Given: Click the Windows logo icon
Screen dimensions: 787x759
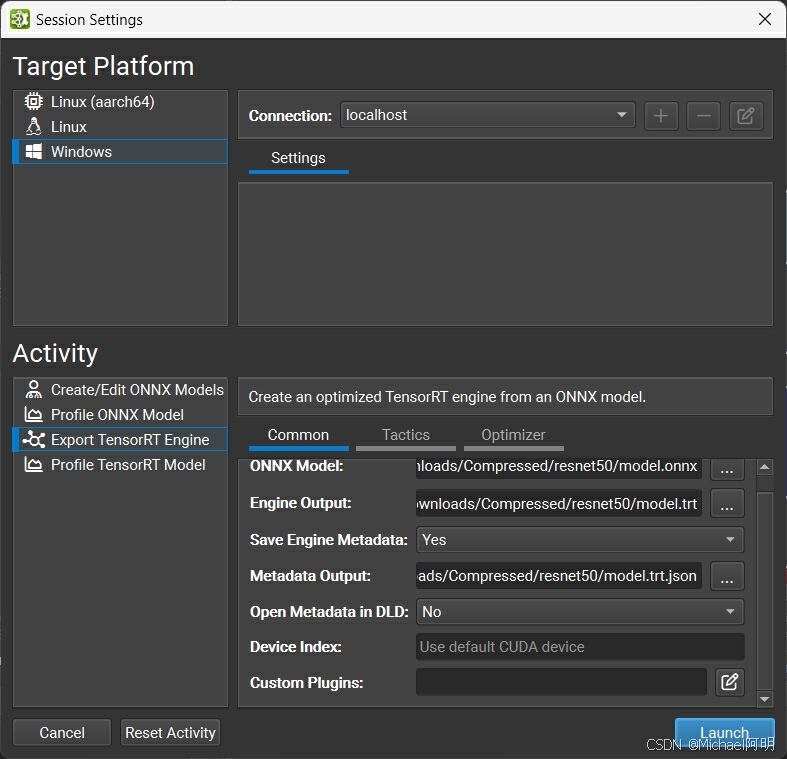Looking at the screenshot, I should tap(34, 152).
